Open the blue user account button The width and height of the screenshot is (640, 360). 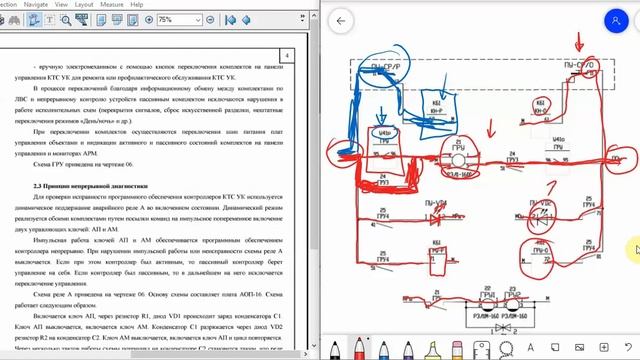coord(616,21)
